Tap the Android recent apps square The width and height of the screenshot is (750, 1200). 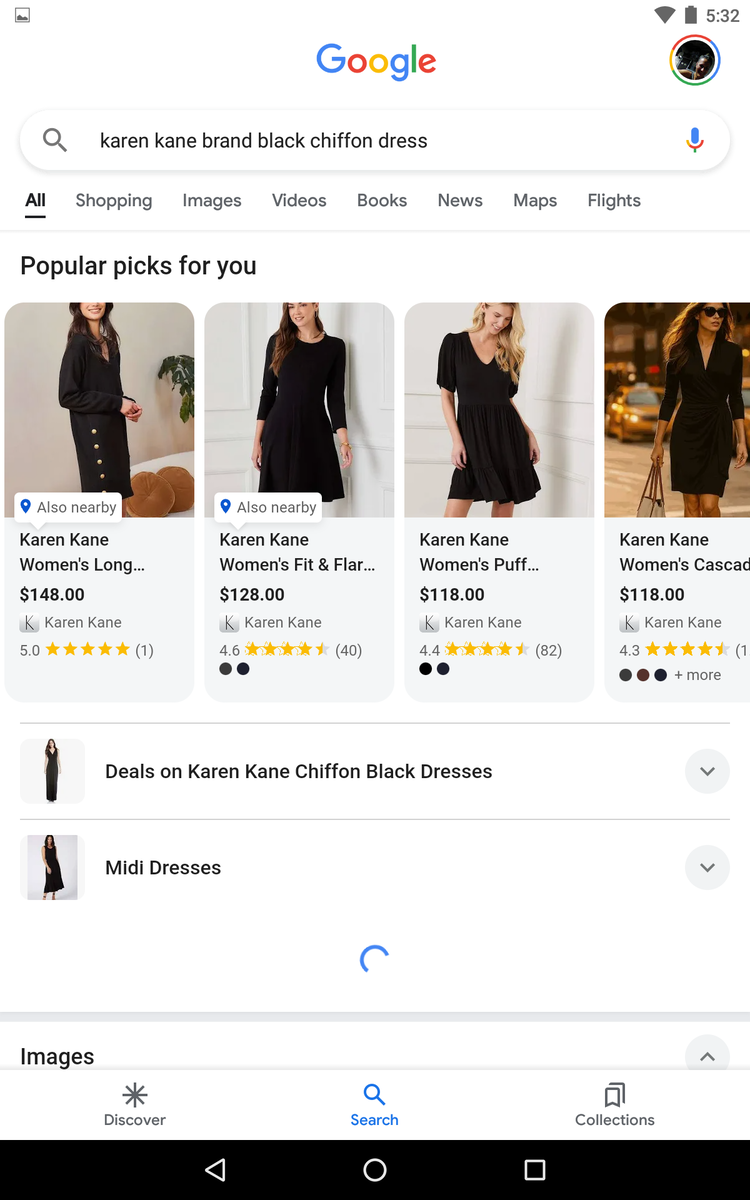coord(535,1170)
